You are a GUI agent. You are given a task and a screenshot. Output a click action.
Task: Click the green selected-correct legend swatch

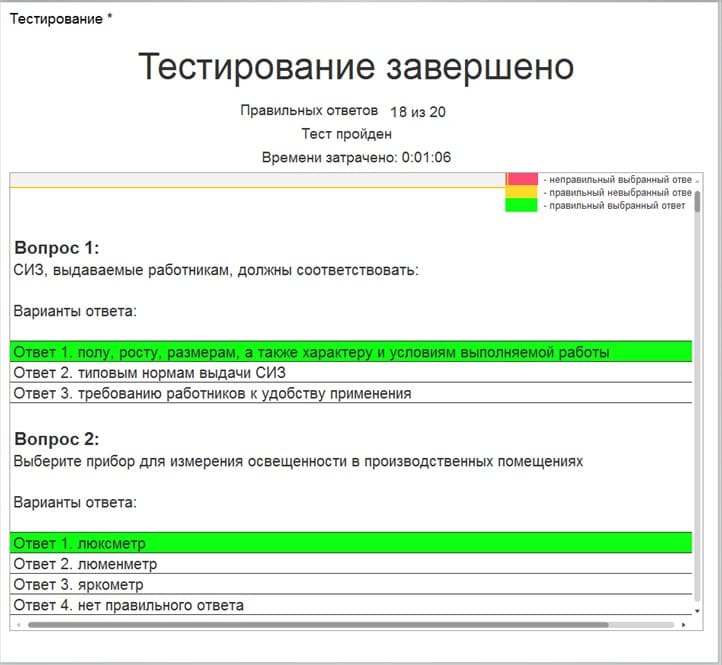point(522,205)
